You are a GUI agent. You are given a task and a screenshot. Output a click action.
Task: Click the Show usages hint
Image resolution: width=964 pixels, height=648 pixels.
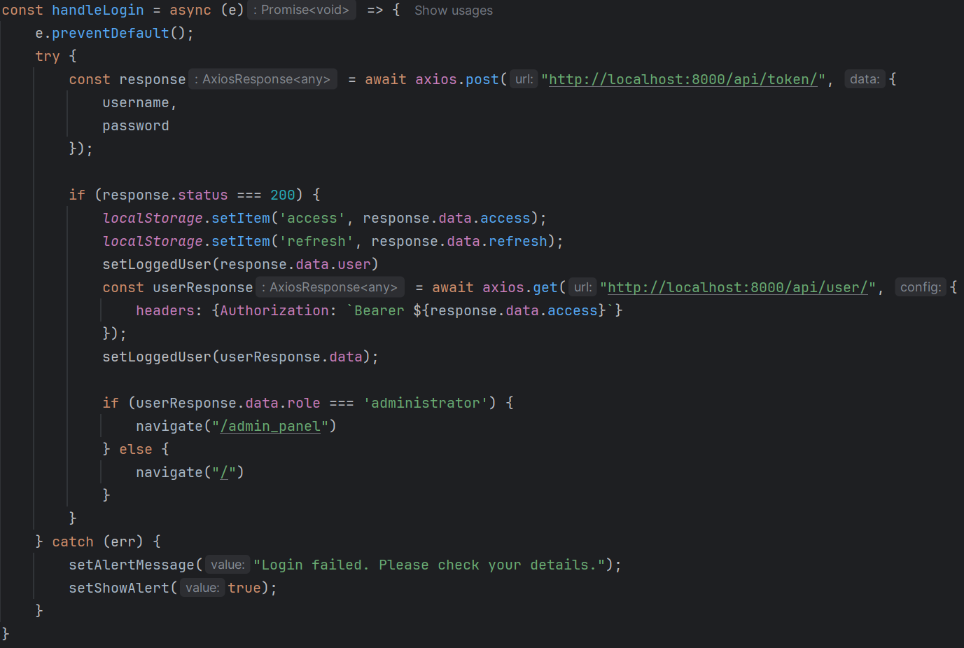[x=453, y=10]
